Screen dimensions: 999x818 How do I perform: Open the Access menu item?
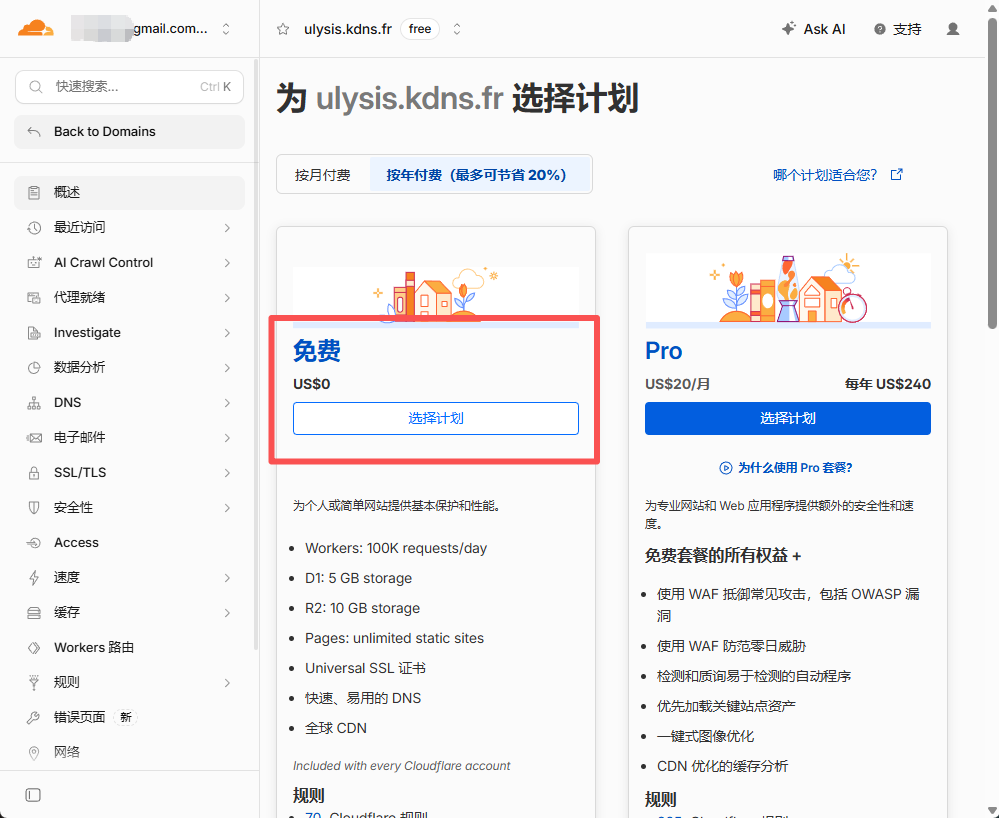[x=129, y=543]
